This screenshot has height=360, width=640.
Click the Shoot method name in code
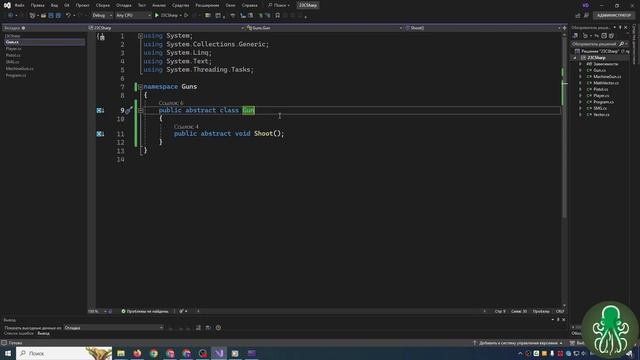pos(263,133)
